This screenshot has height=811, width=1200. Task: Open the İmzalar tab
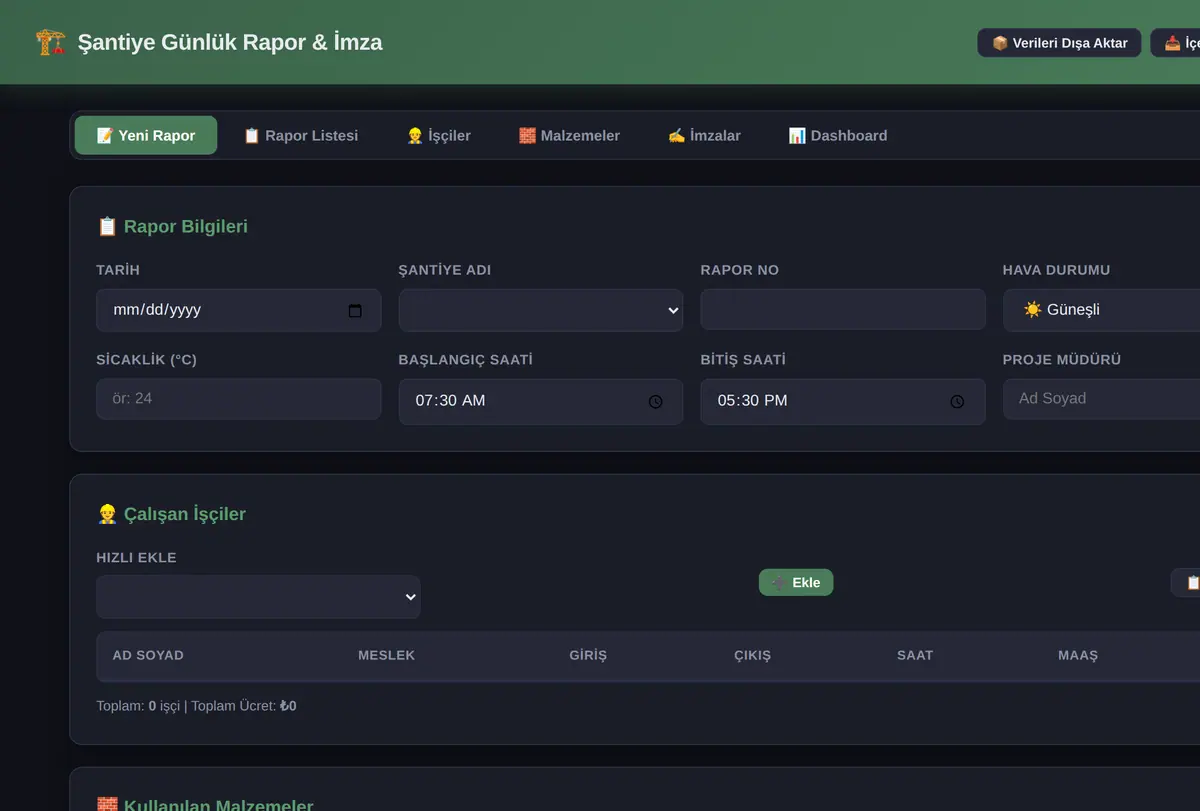tap(705, 136)
